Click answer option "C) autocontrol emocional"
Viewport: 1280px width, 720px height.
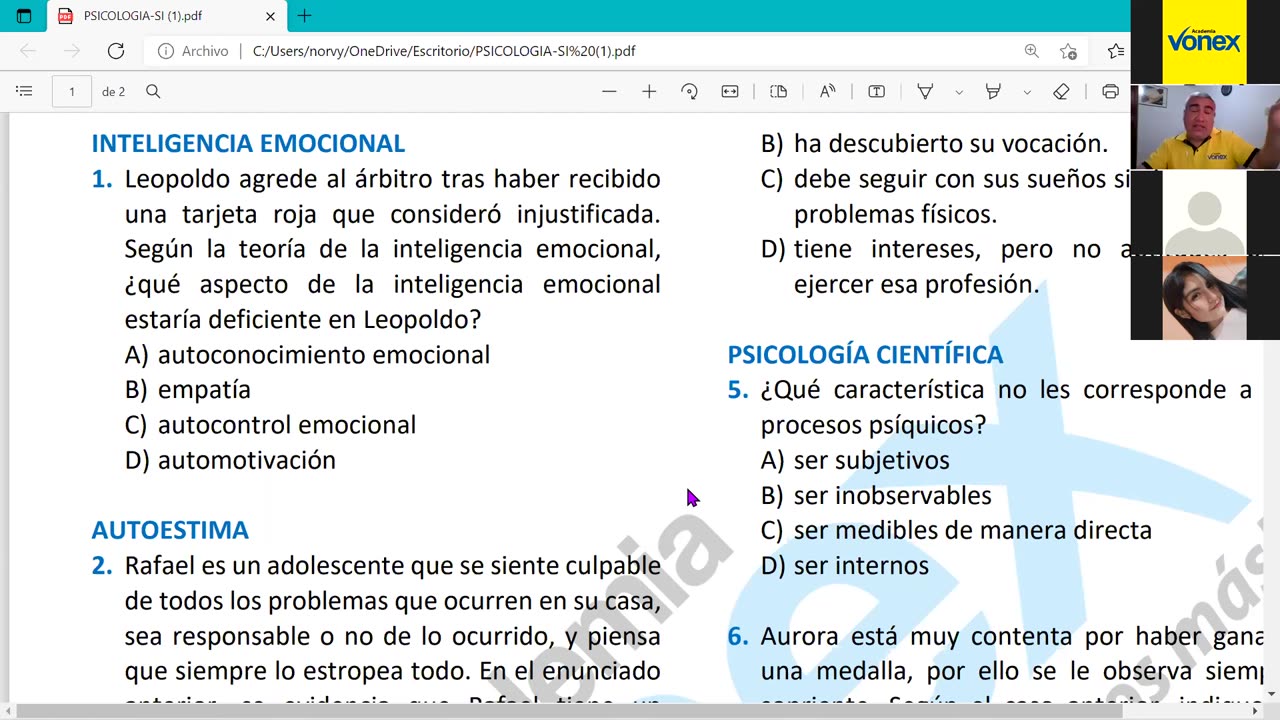(270, 425)
